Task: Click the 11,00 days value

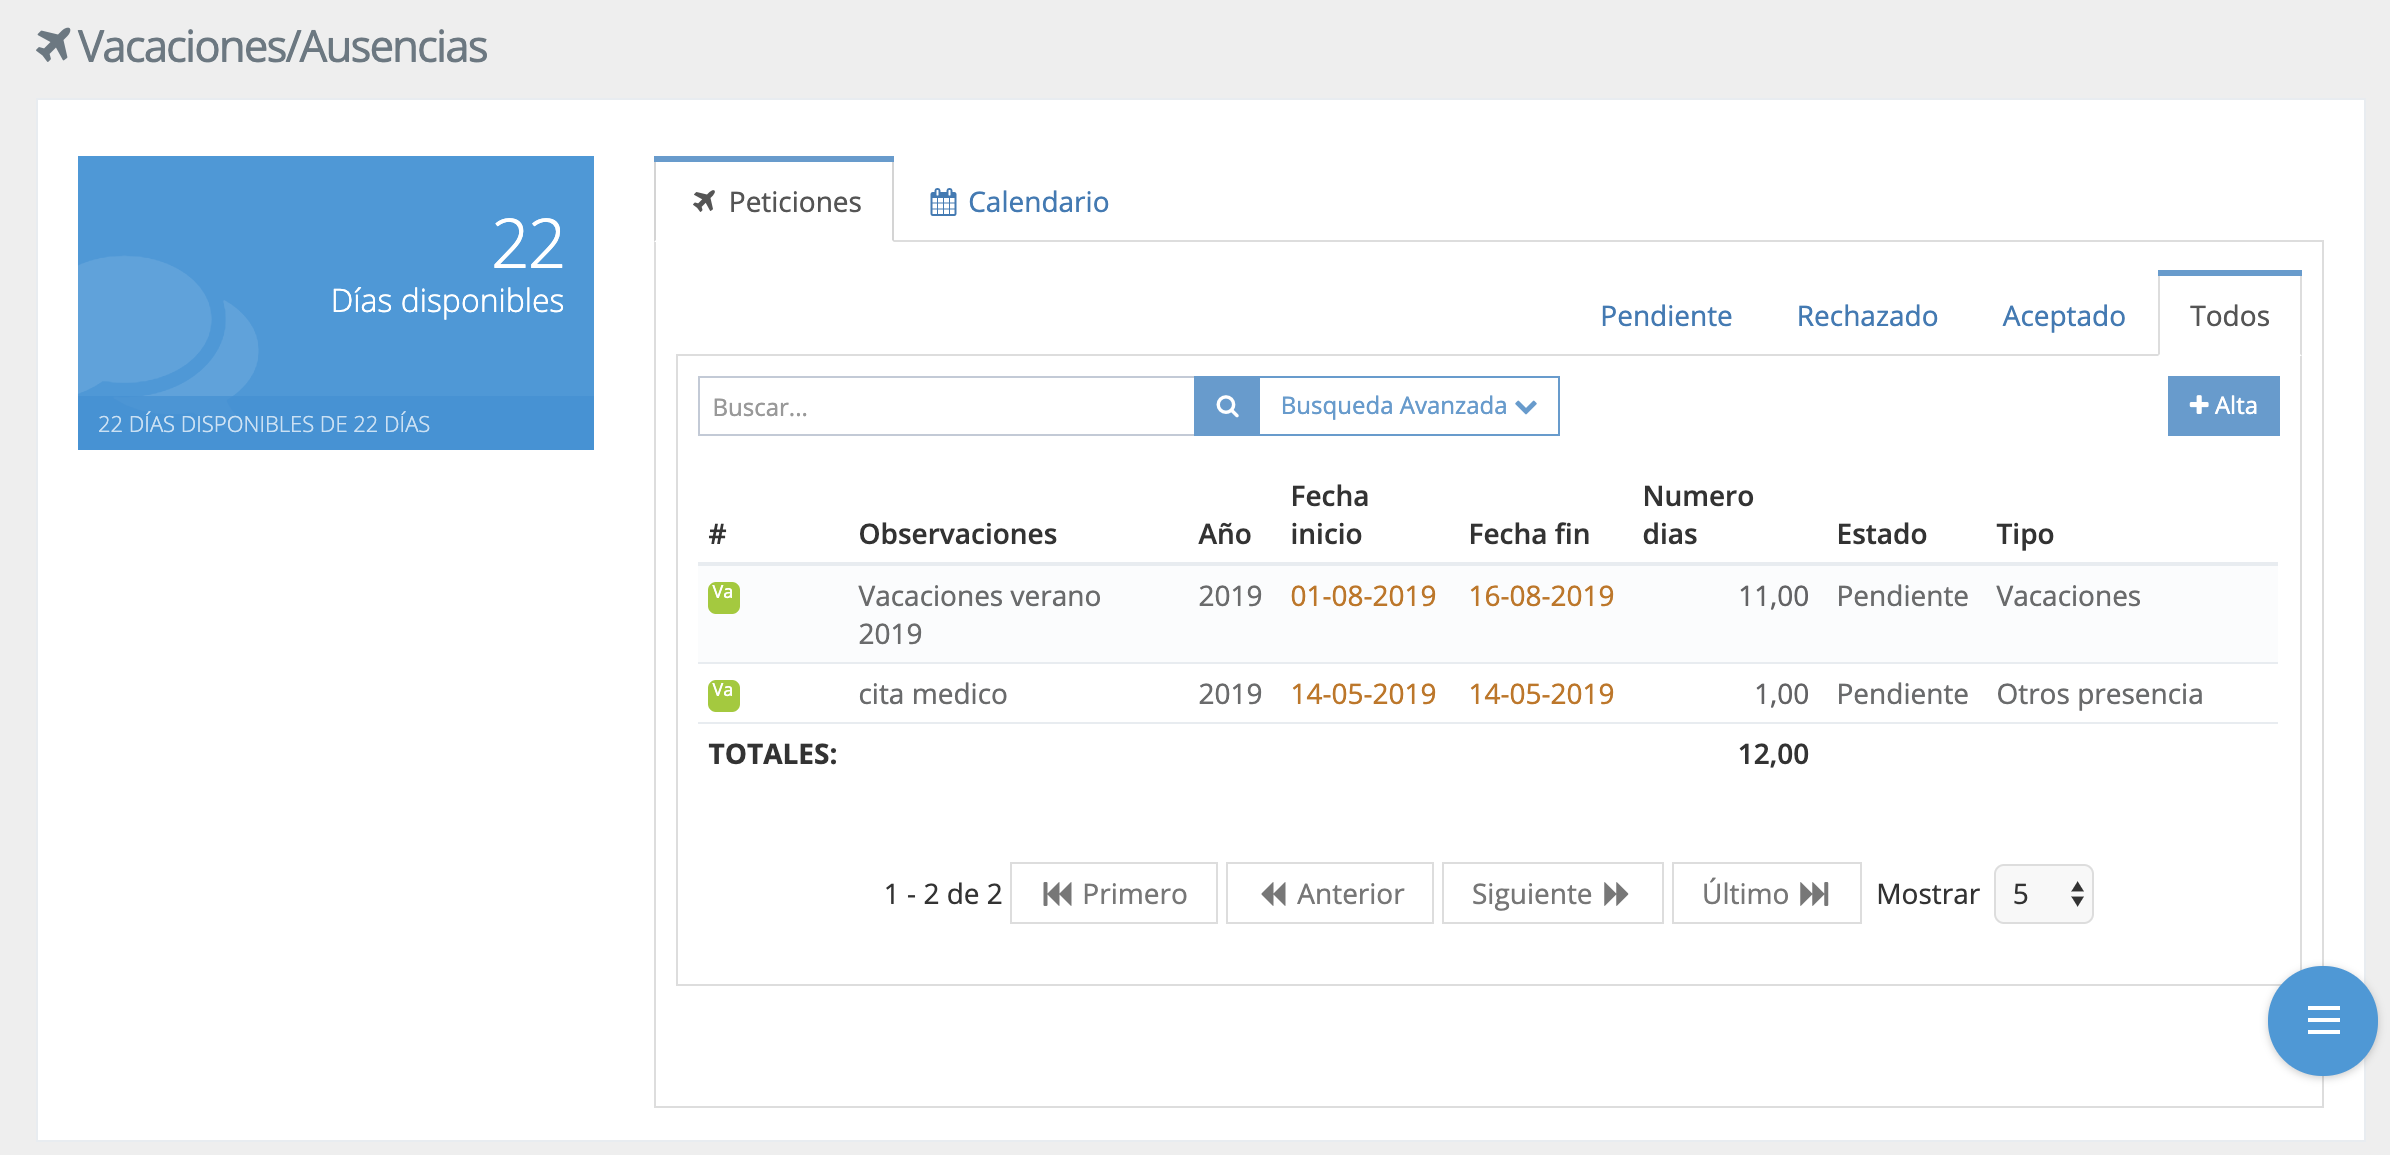Action: click(1773, 597)
